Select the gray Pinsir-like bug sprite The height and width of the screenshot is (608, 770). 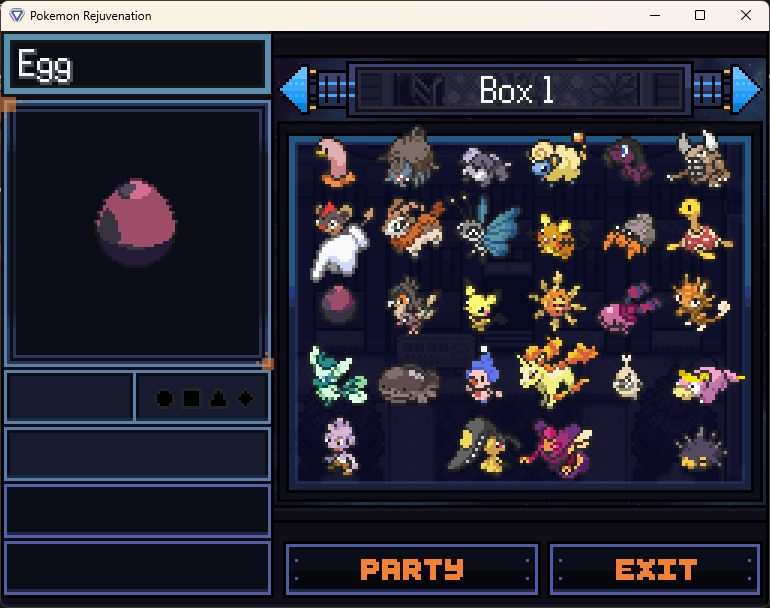[x=410, y=158]
